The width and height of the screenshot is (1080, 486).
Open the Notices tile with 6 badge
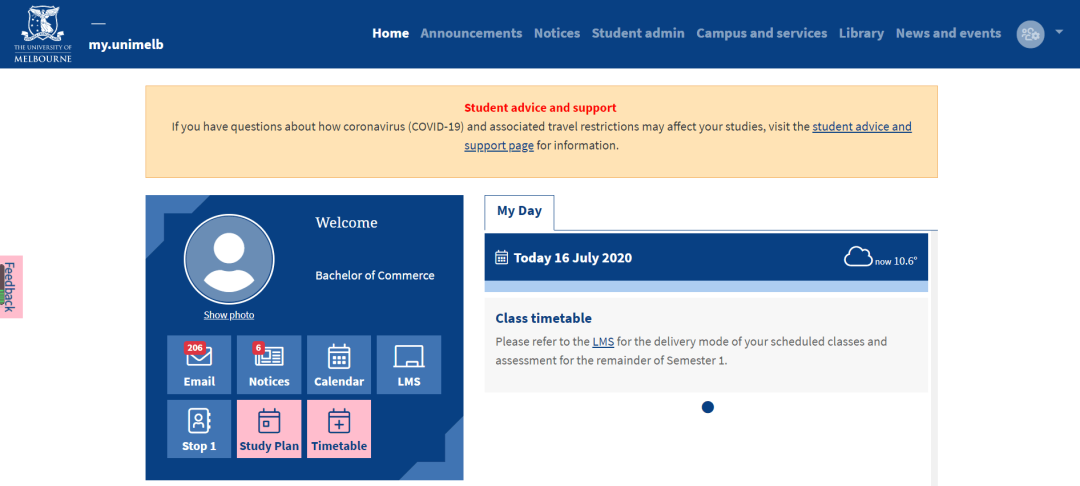pyautogui.click(x=269, y=364)
